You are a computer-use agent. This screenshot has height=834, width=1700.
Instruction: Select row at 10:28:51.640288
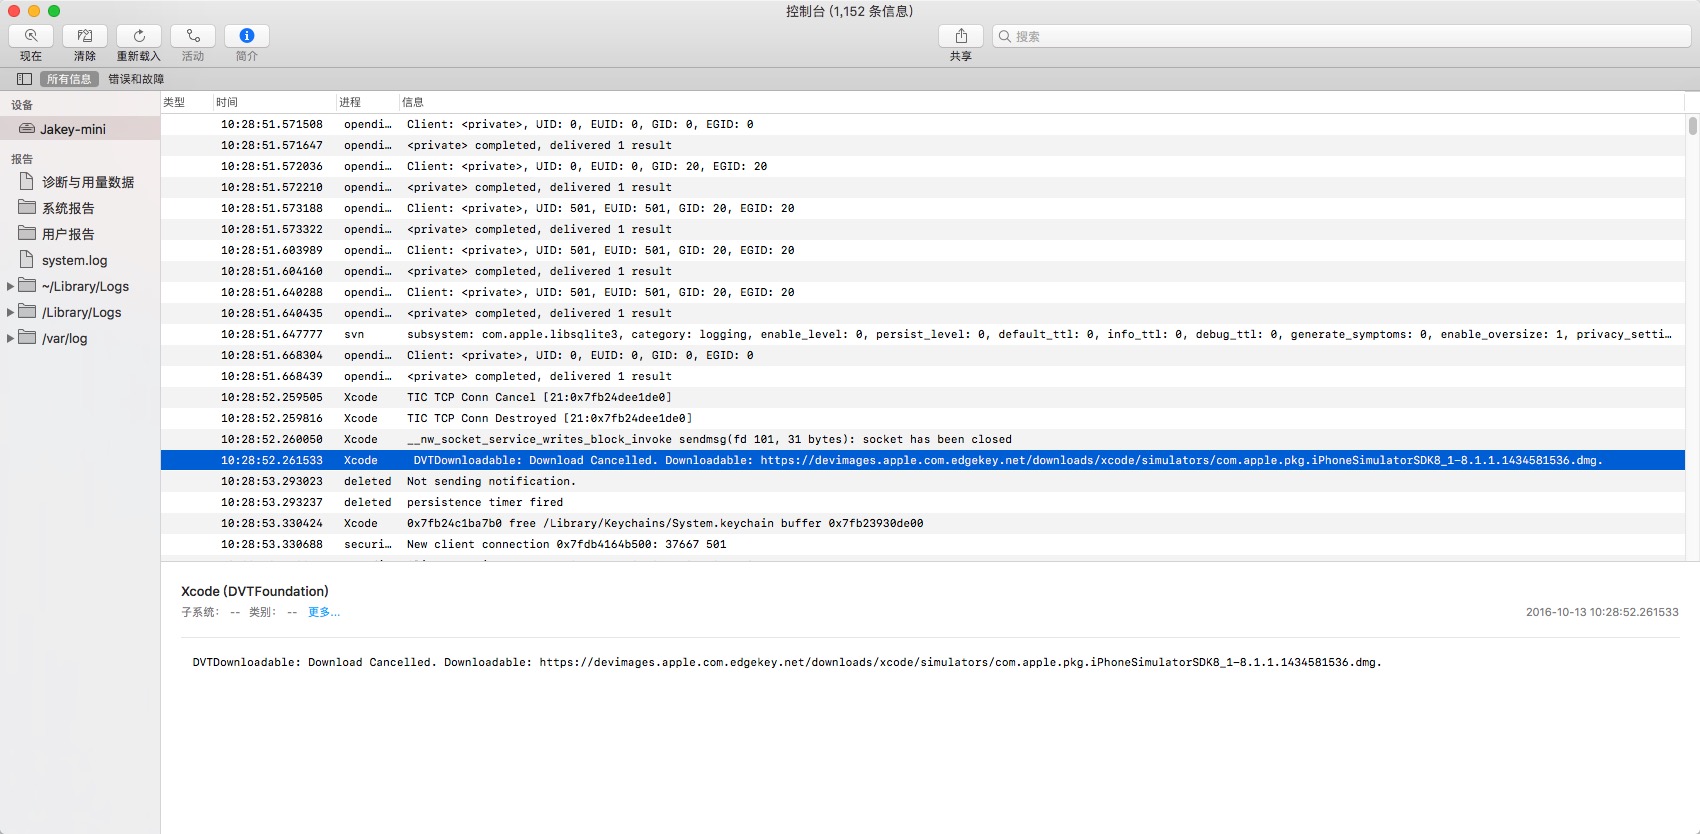point(922,292)
